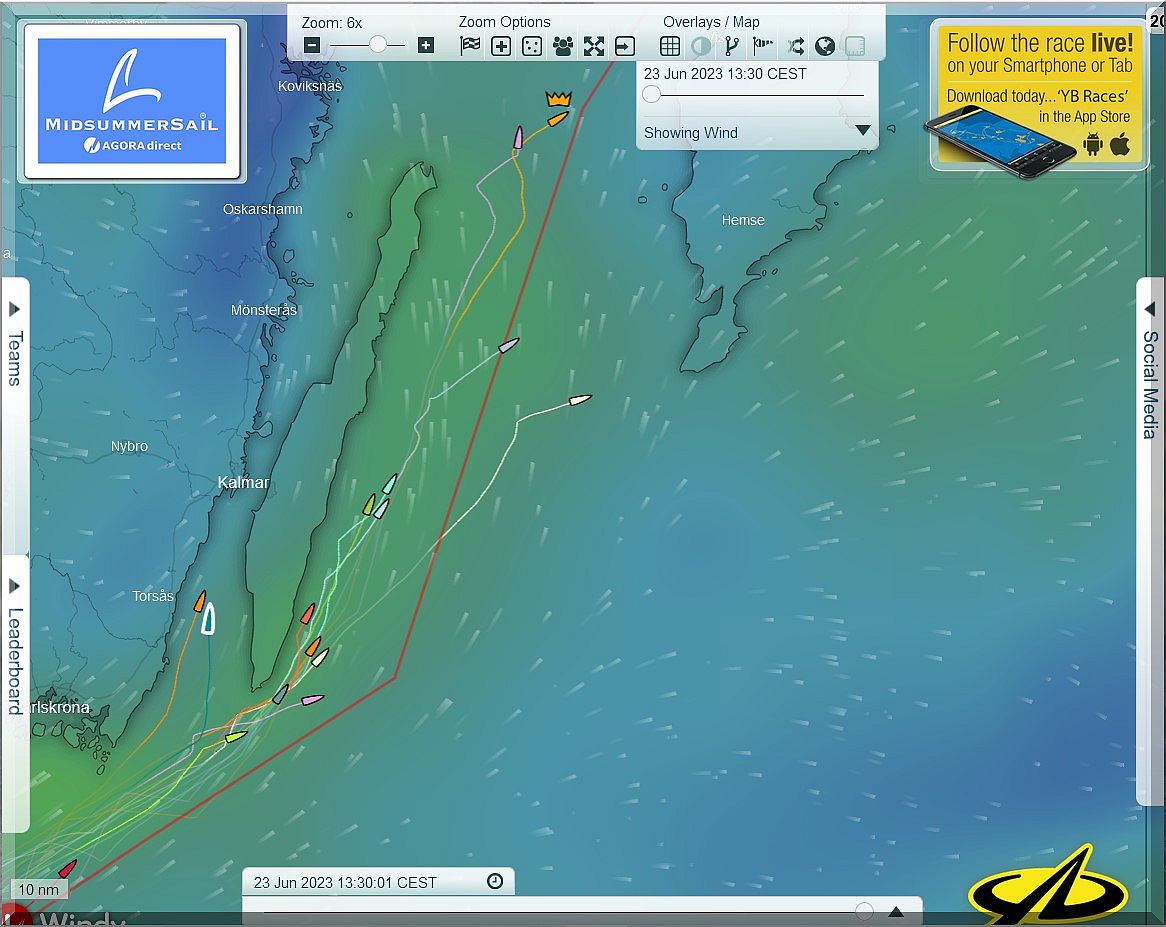Toggle the wind sock overlay
The height and width of the screenshot is (927, 1166).
coord(763,45)
